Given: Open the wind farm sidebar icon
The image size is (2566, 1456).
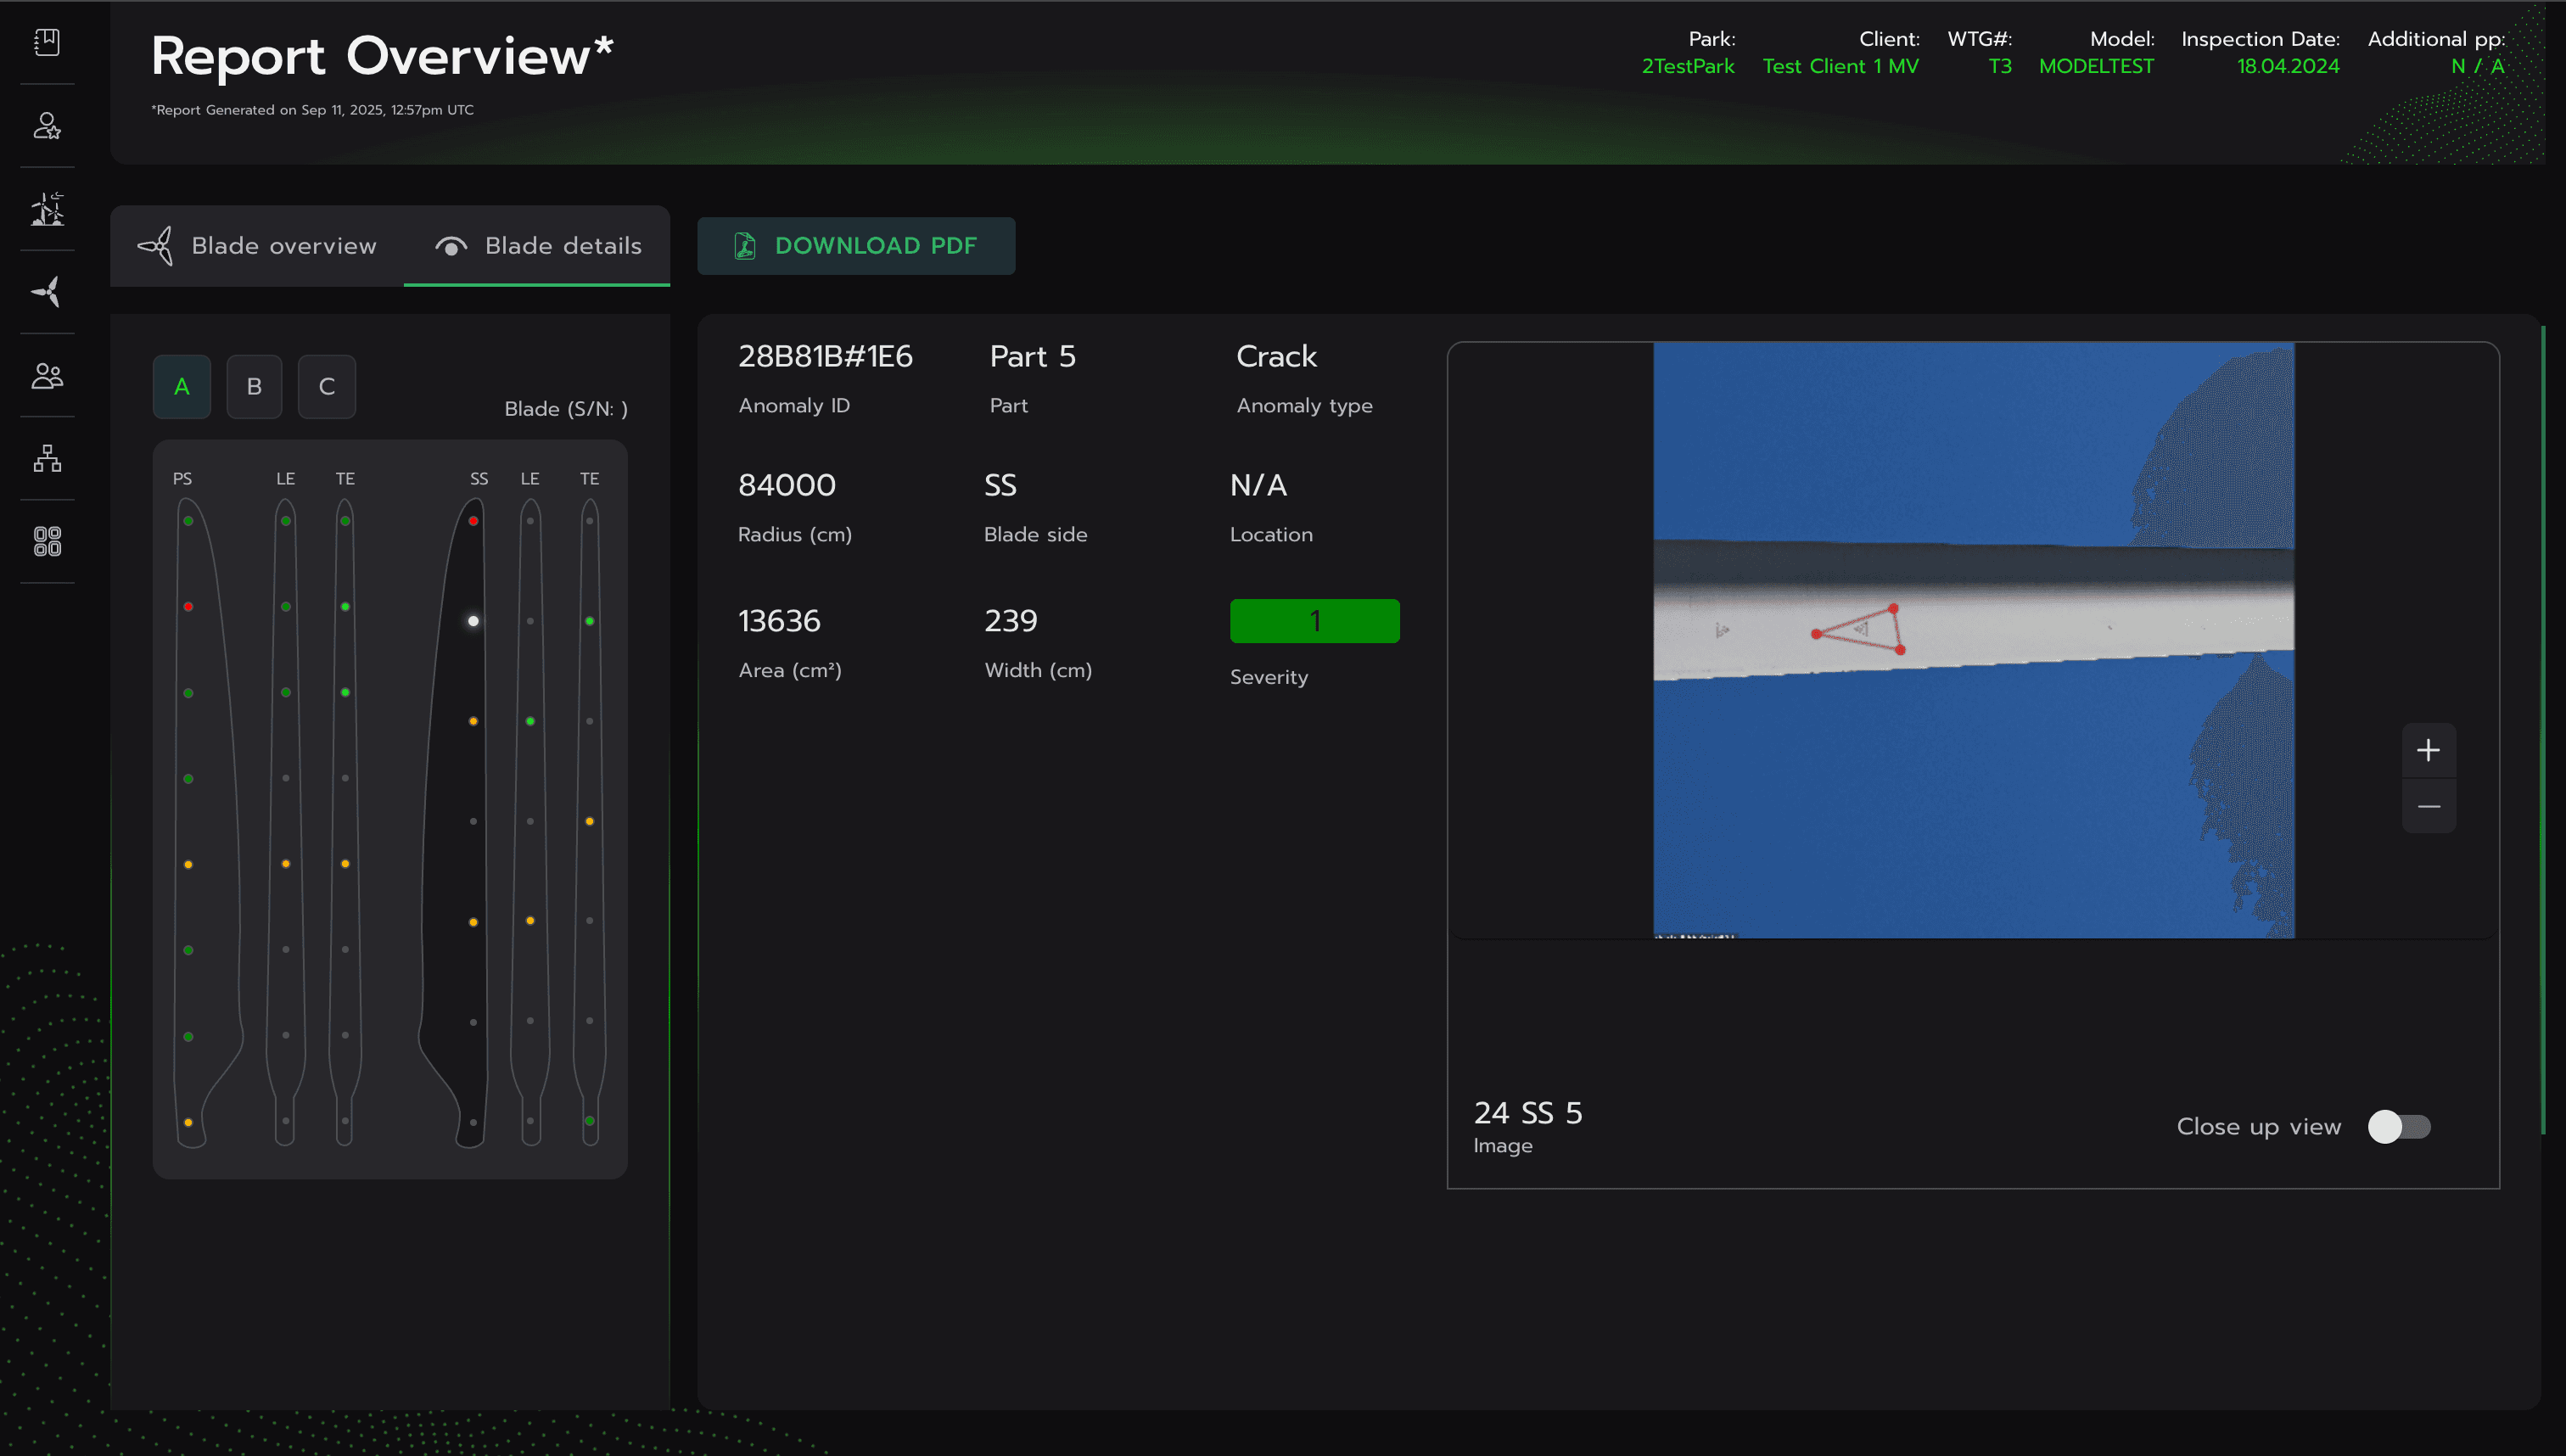Looking at the screenshot, I should 47,208.
